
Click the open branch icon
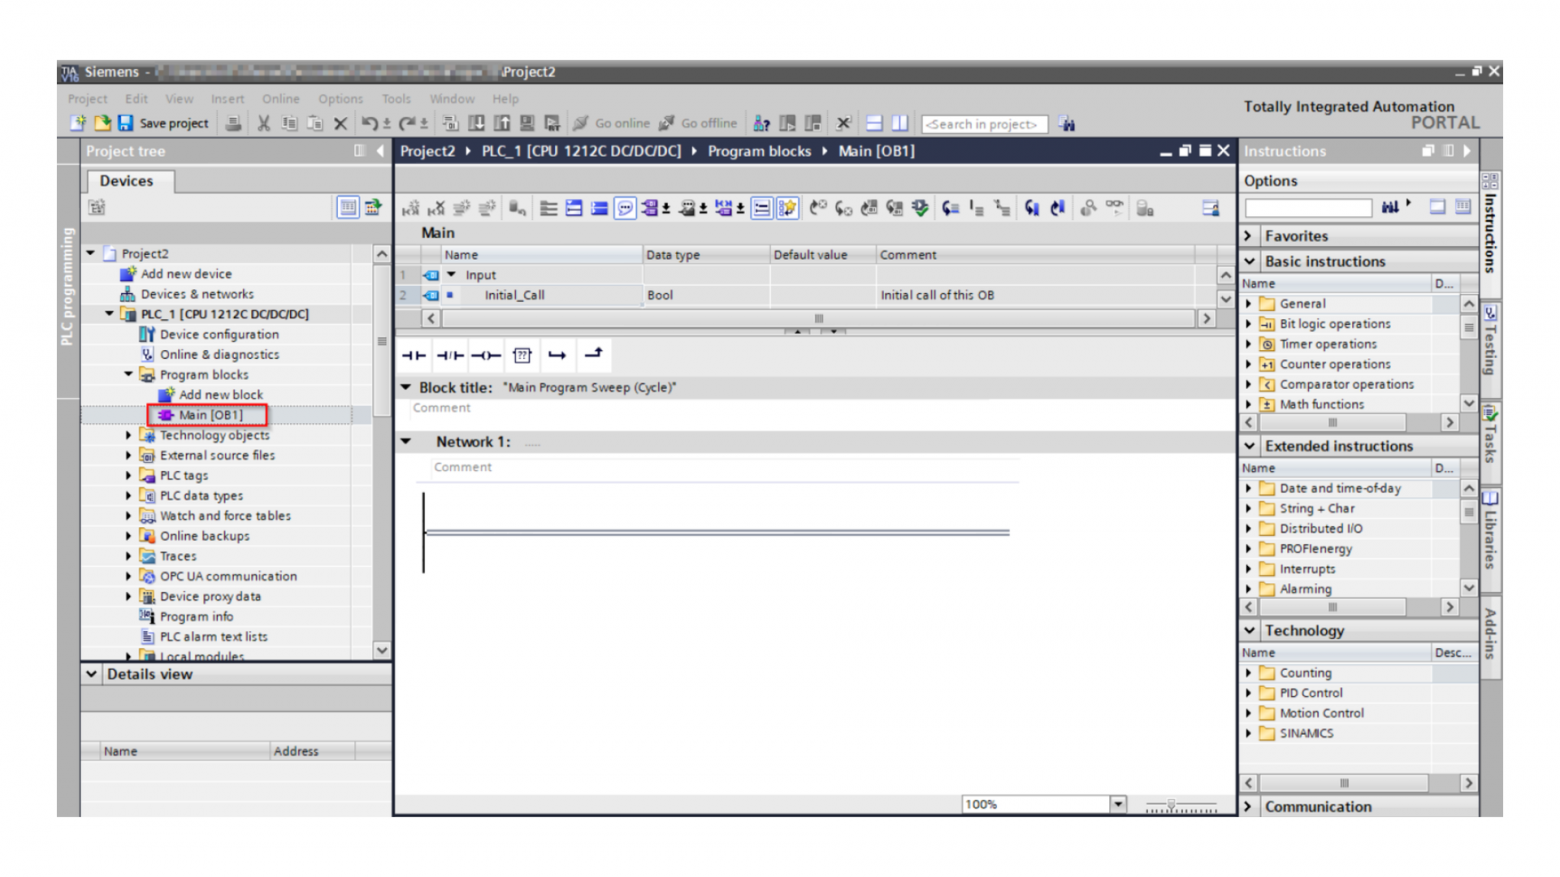557,355
